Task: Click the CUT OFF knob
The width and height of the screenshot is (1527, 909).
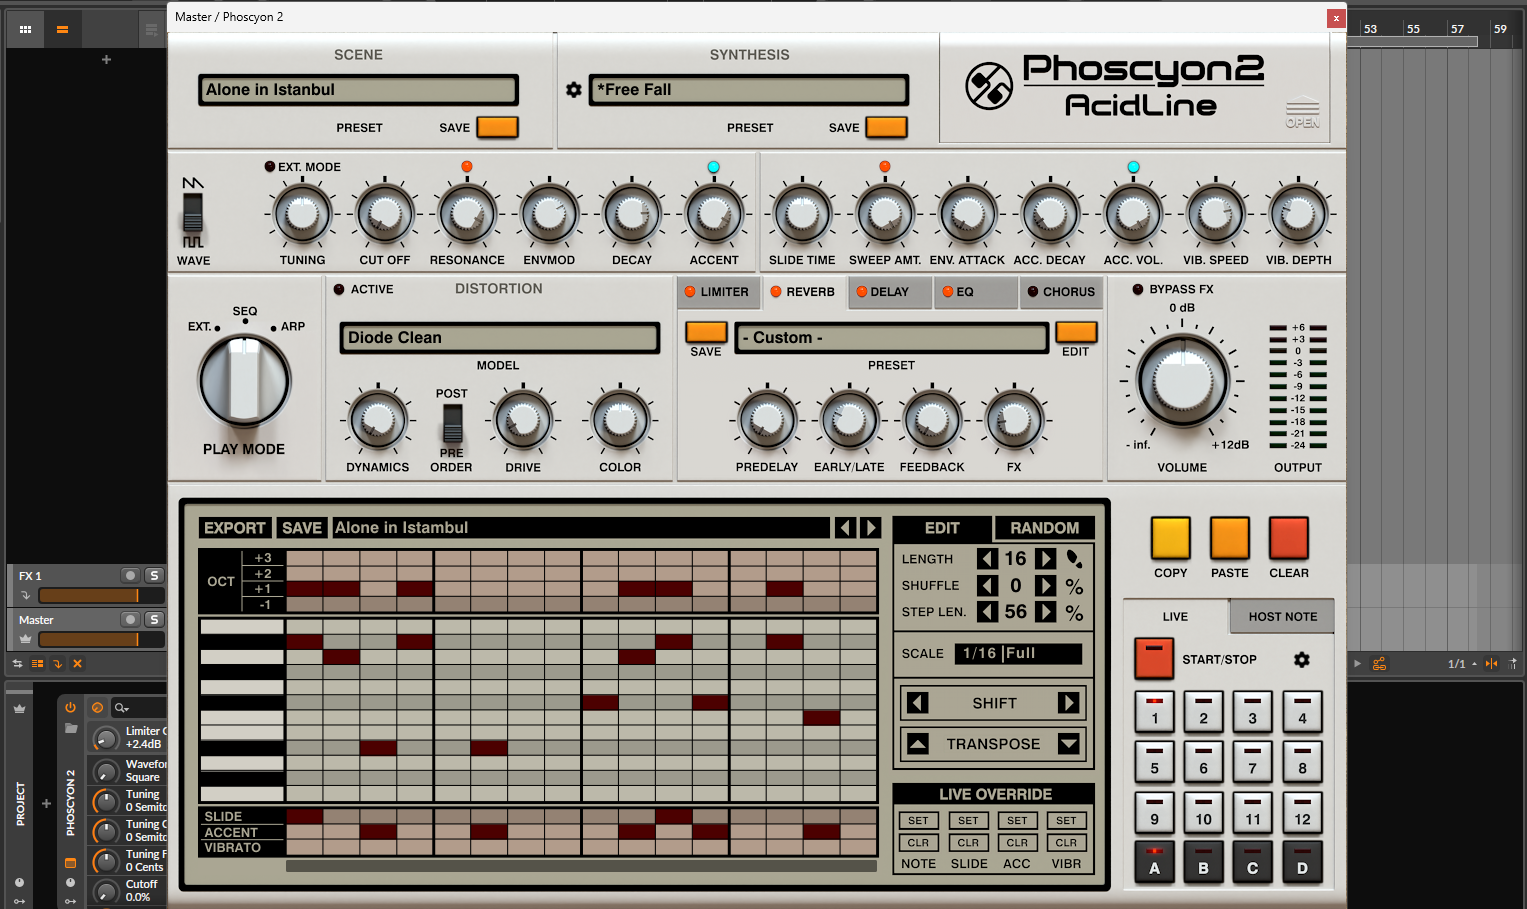Action: [x=385, y=214]
